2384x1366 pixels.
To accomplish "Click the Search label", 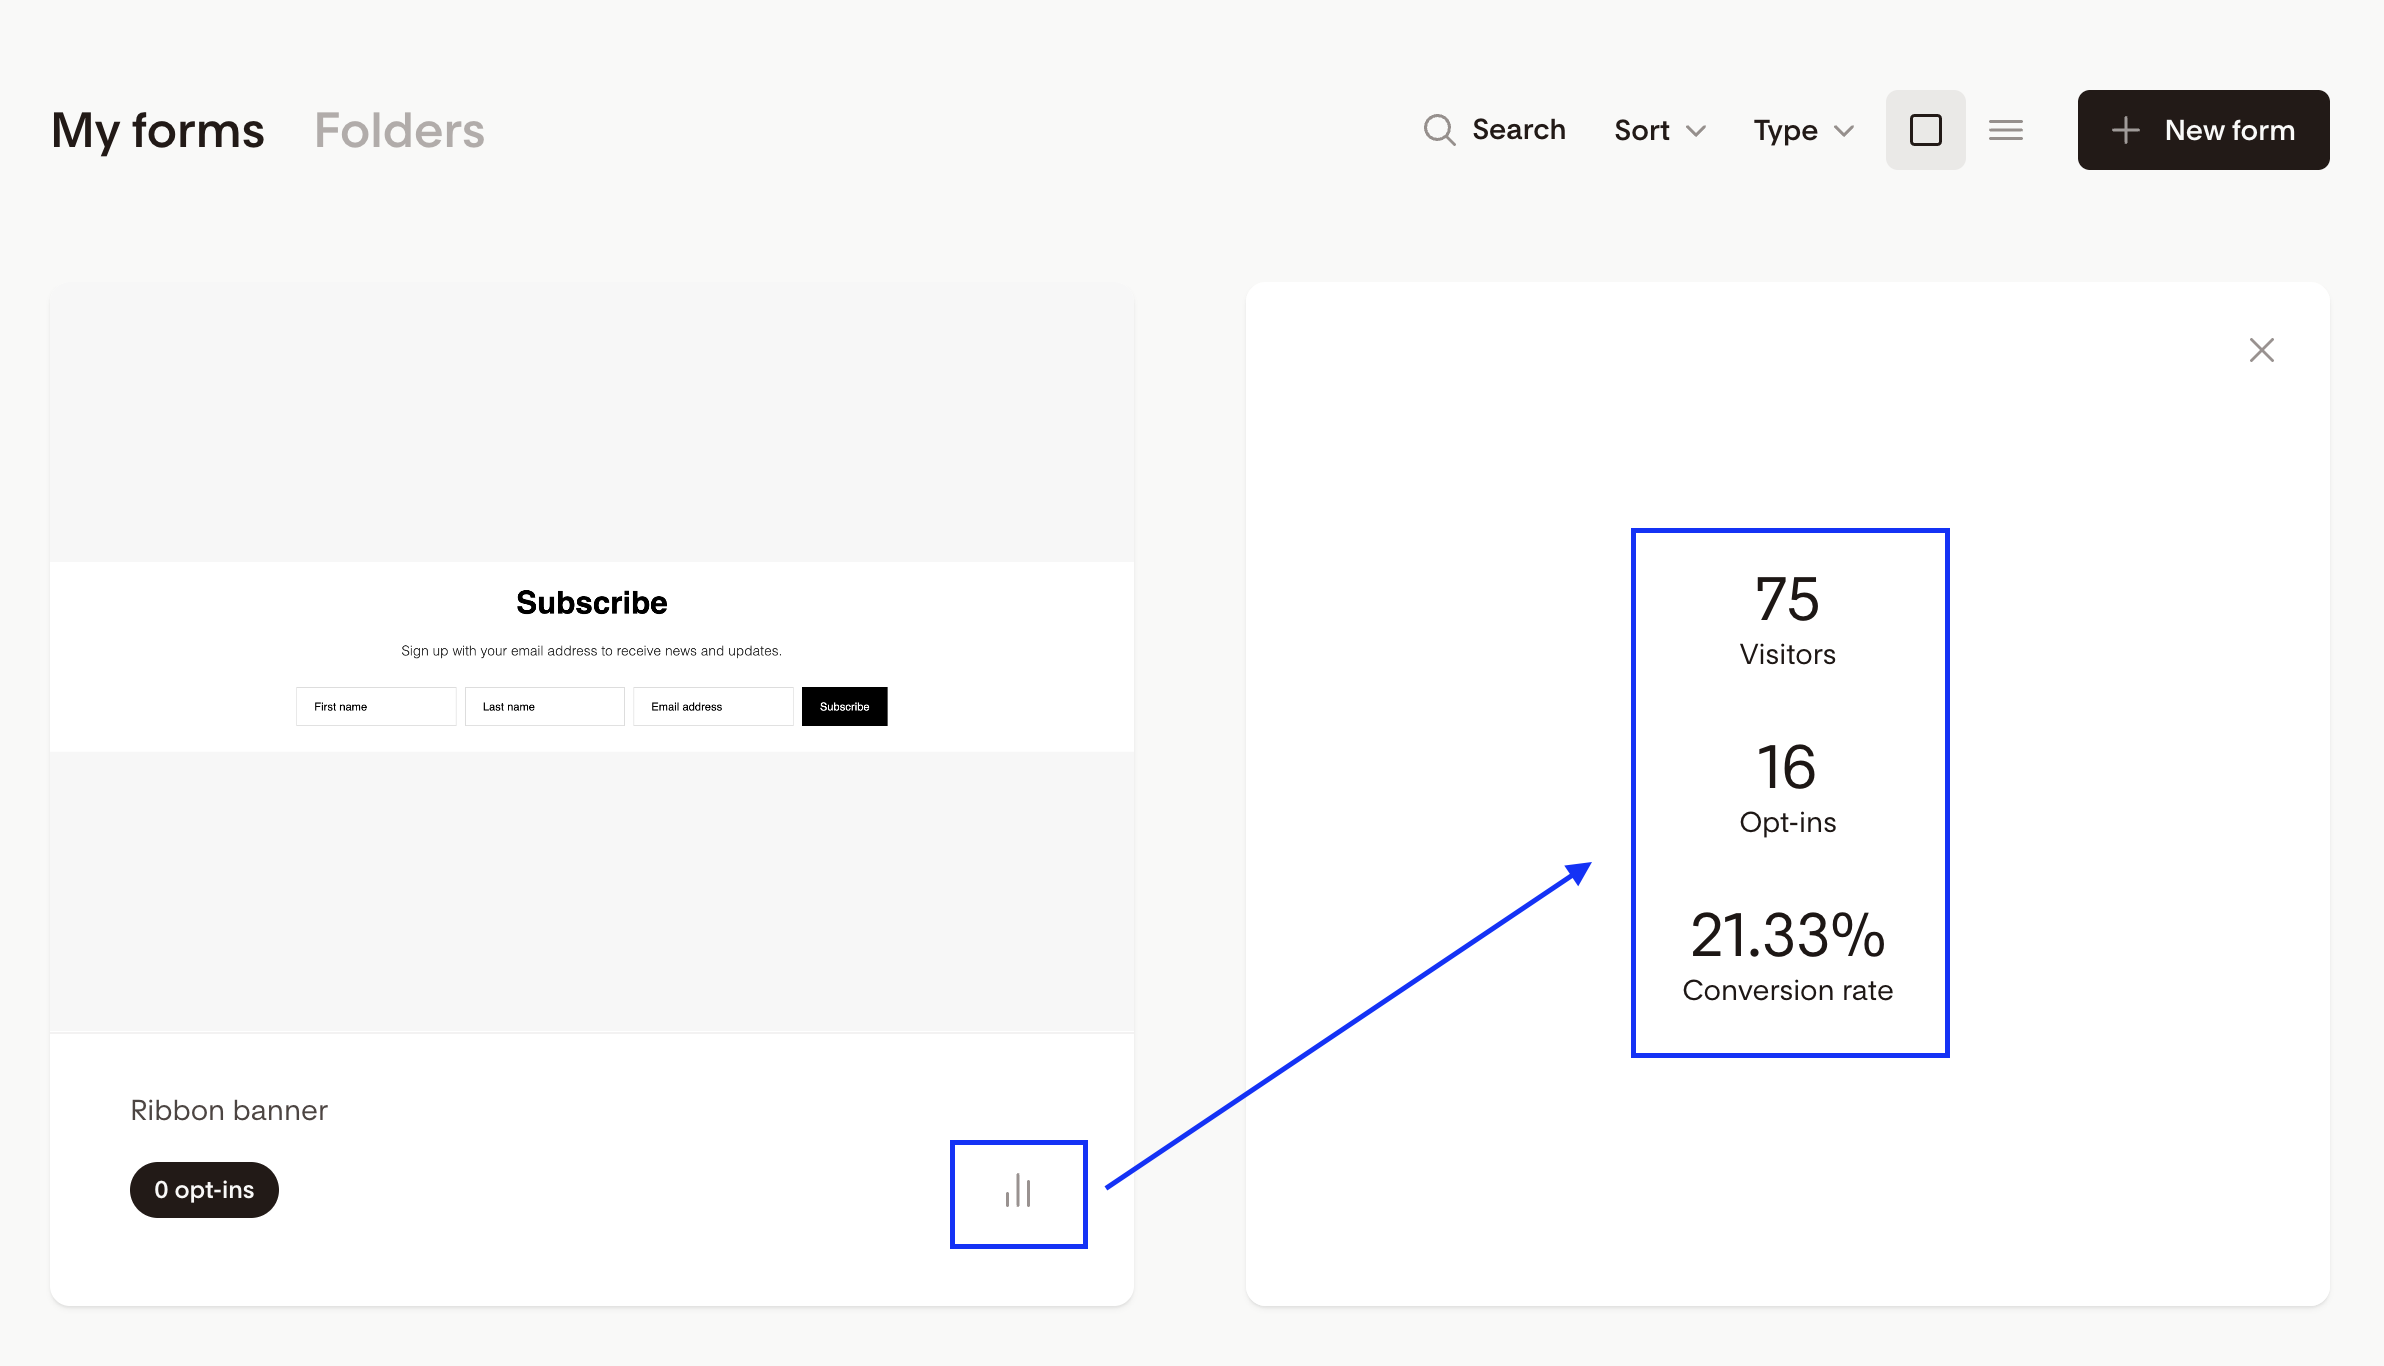I will click(1518, 130).
